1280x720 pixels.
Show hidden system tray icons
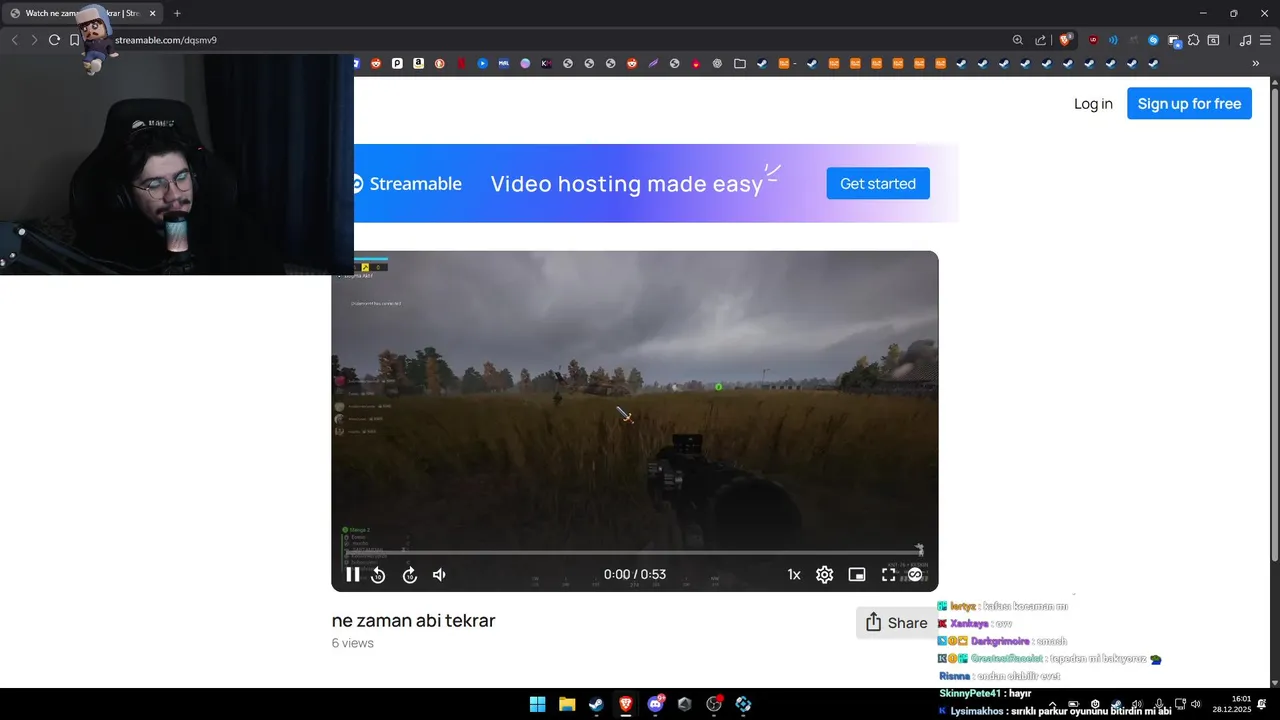pos(1052,705)
